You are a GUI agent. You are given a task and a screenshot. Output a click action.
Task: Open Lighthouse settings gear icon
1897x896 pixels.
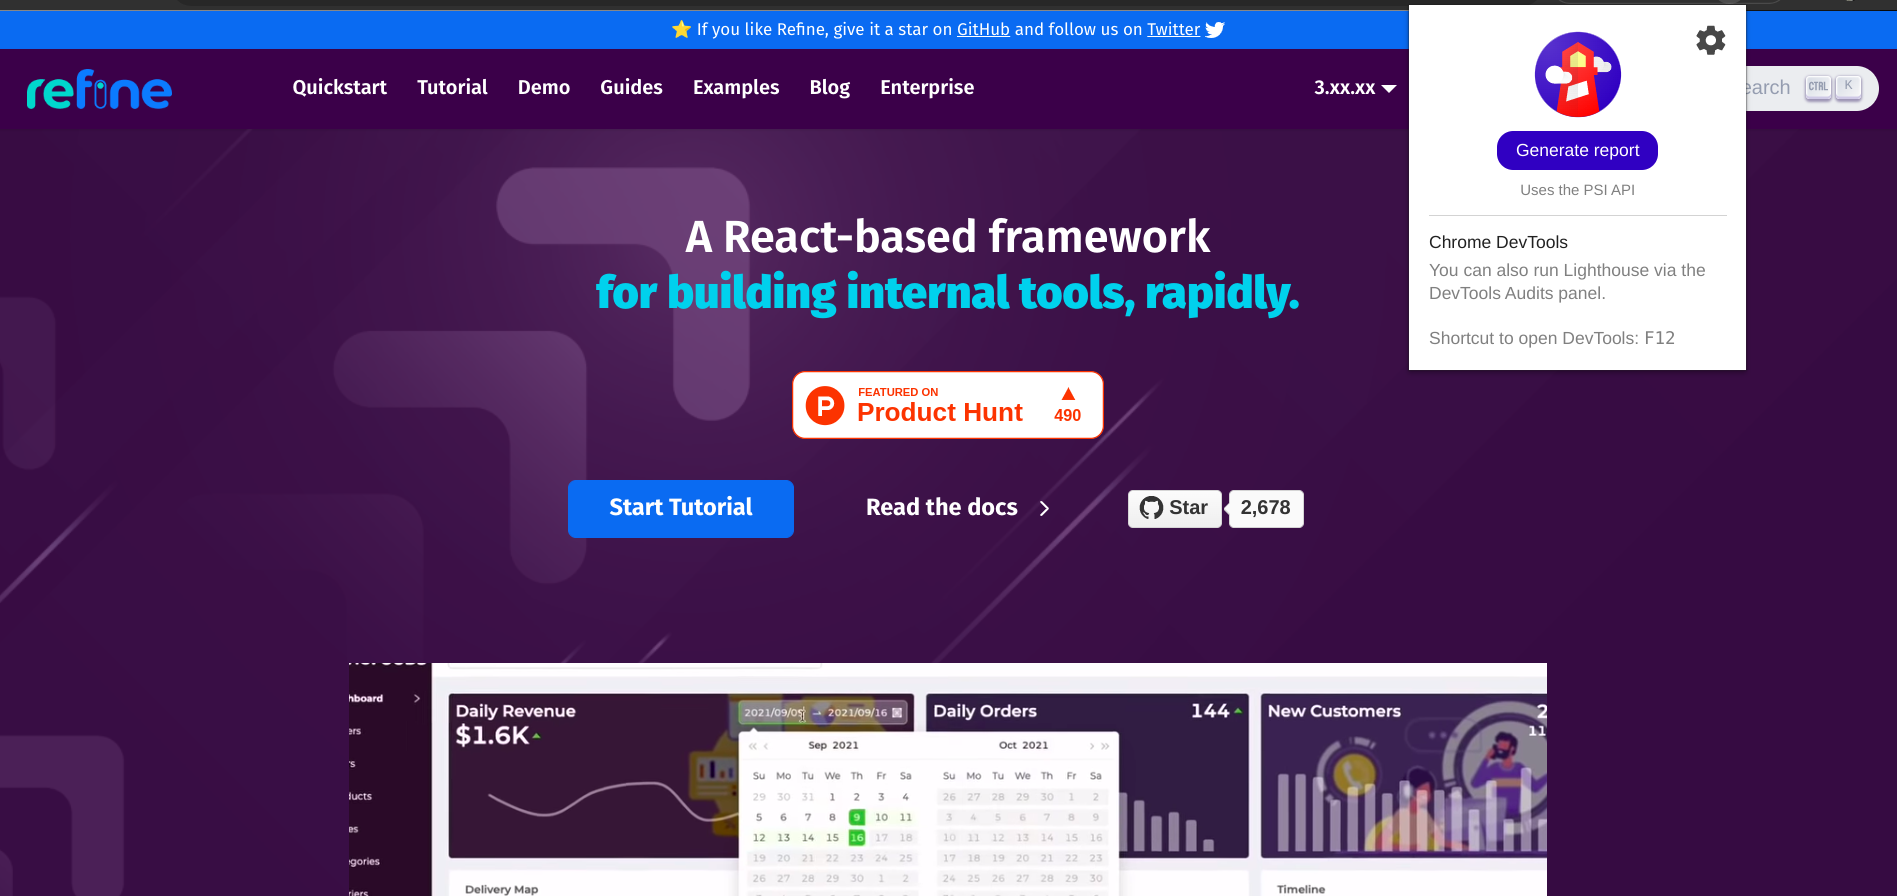(1710, 40)
